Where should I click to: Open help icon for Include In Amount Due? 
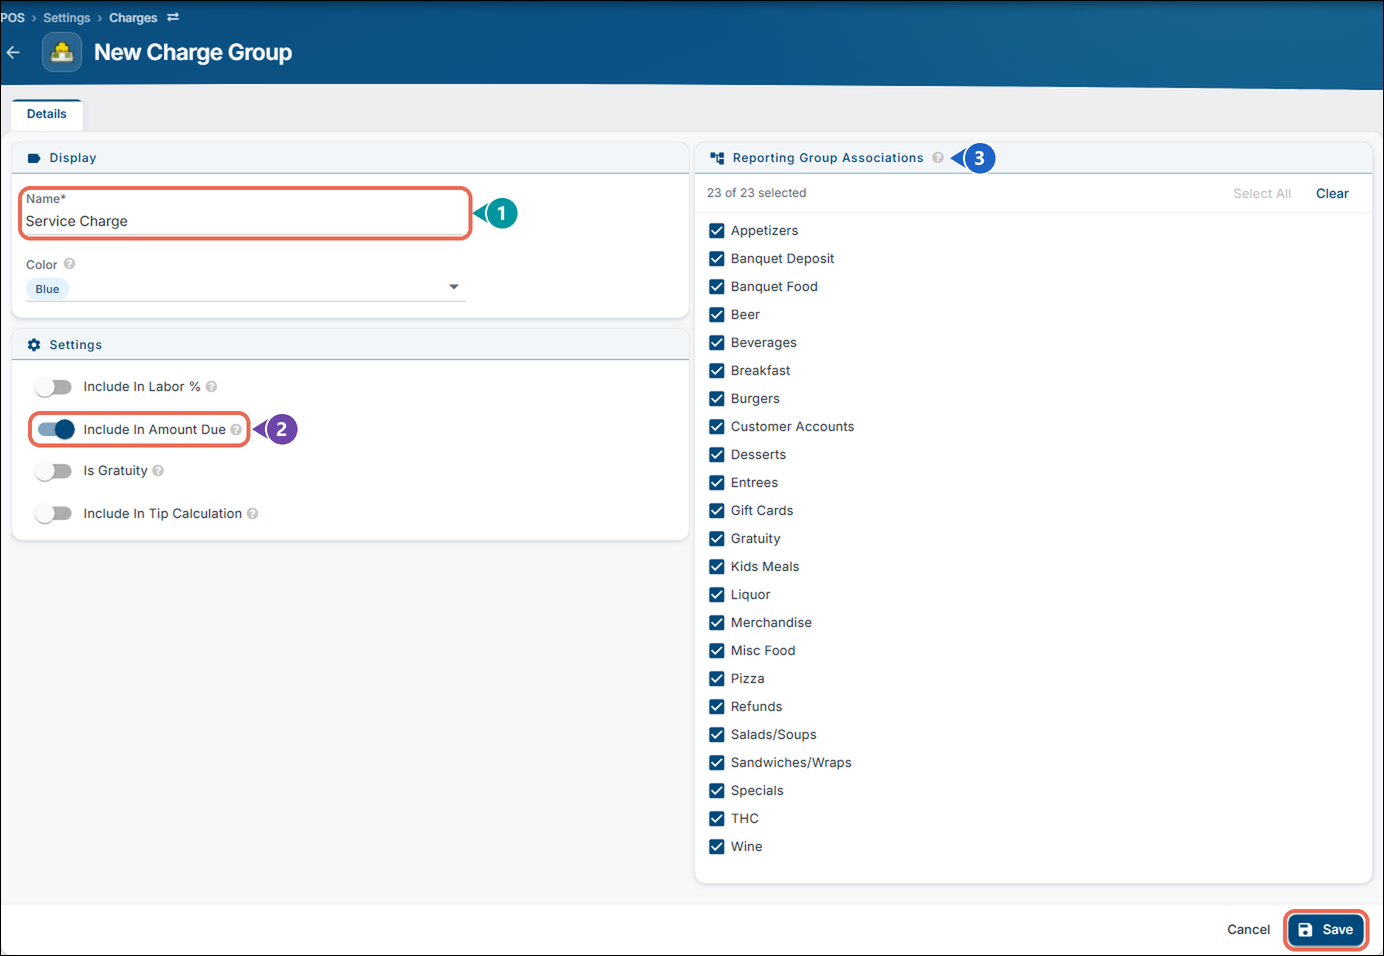236,429
